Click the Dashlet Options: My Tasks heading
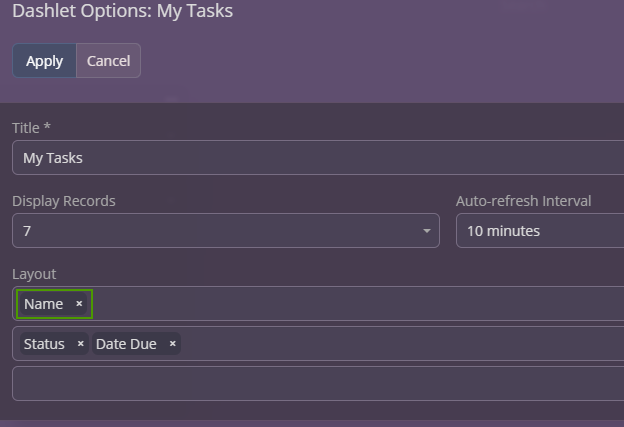 point(122,12)
